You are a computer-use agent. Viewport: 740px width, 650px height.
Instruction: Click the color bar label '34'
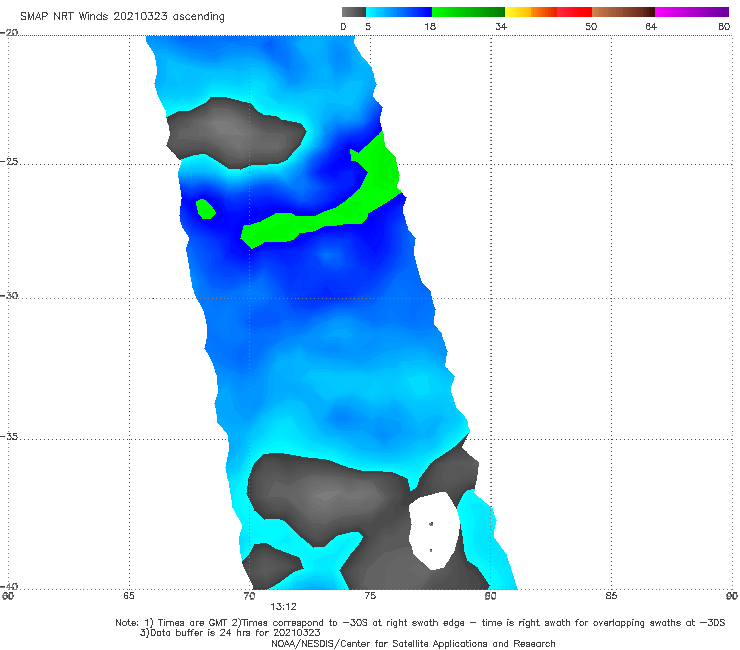click(501, 26)
